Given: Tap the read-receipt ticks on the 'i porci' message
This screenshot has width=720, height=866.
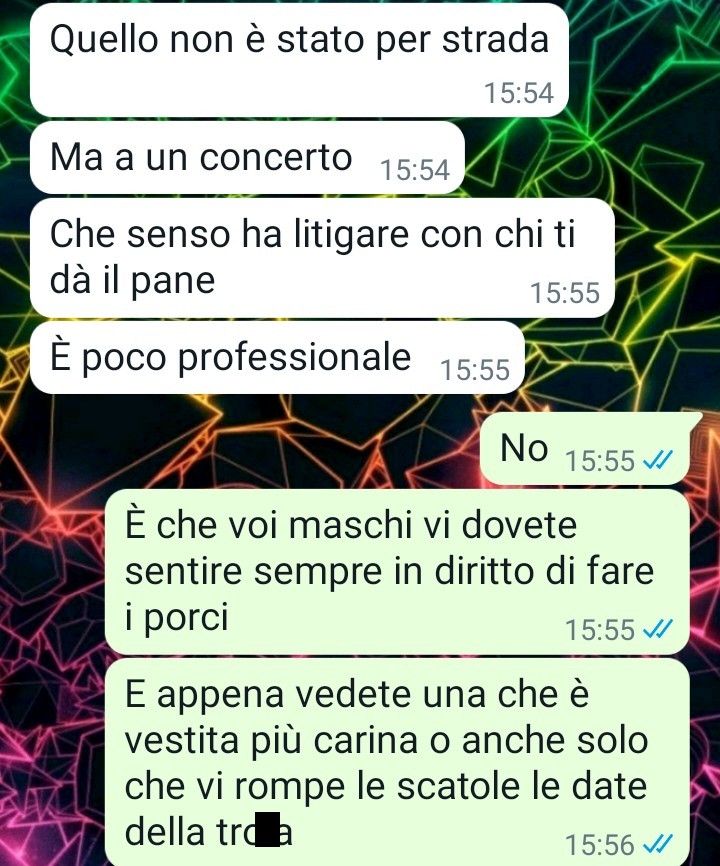Looking at the screenshot, I should [x=658, y=628].
